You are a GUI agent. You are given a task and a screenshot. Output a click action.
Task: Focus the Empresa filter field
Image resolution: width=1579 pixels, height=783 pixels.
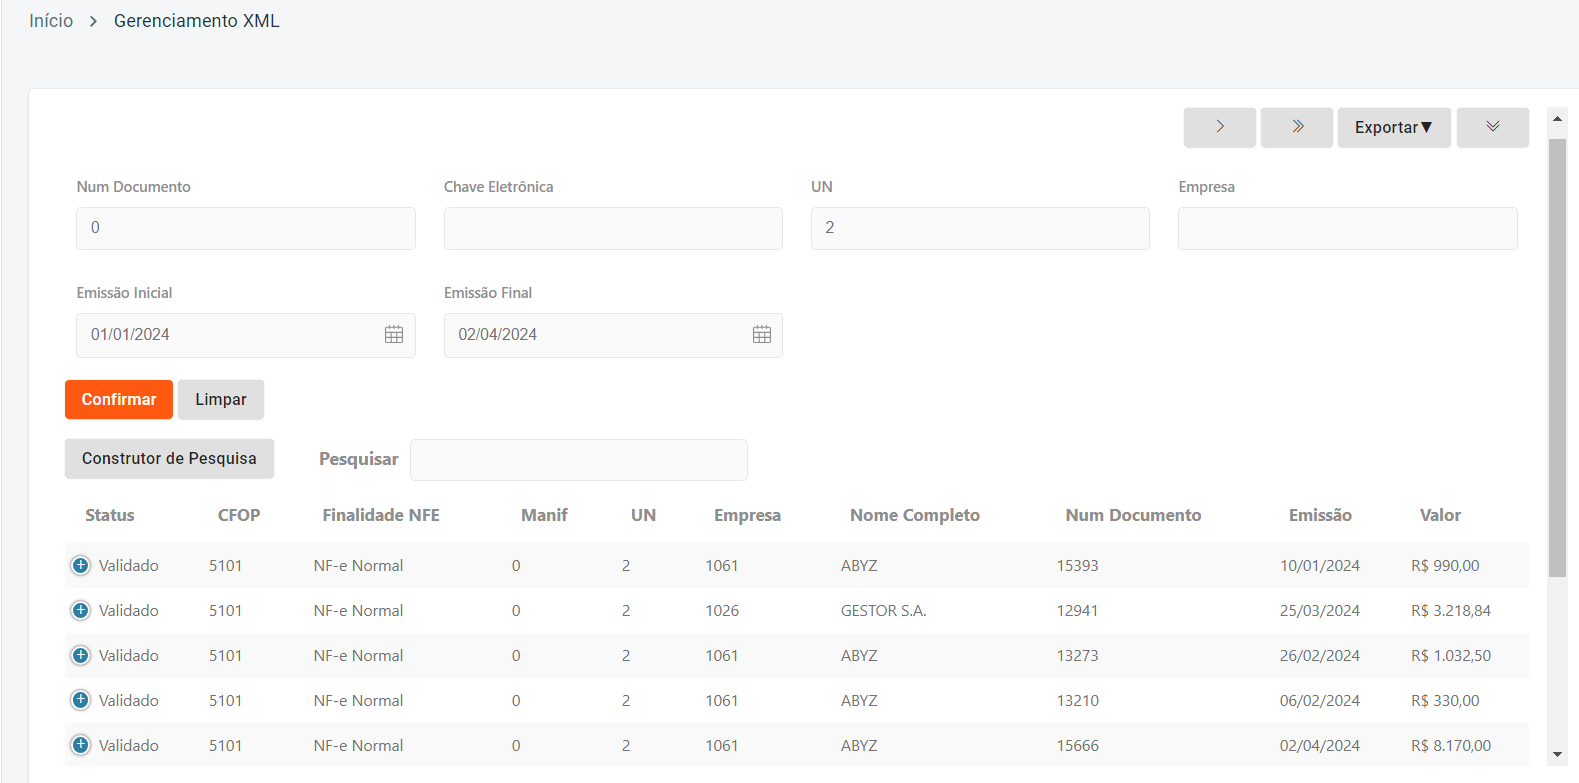tap(1348, 228)
